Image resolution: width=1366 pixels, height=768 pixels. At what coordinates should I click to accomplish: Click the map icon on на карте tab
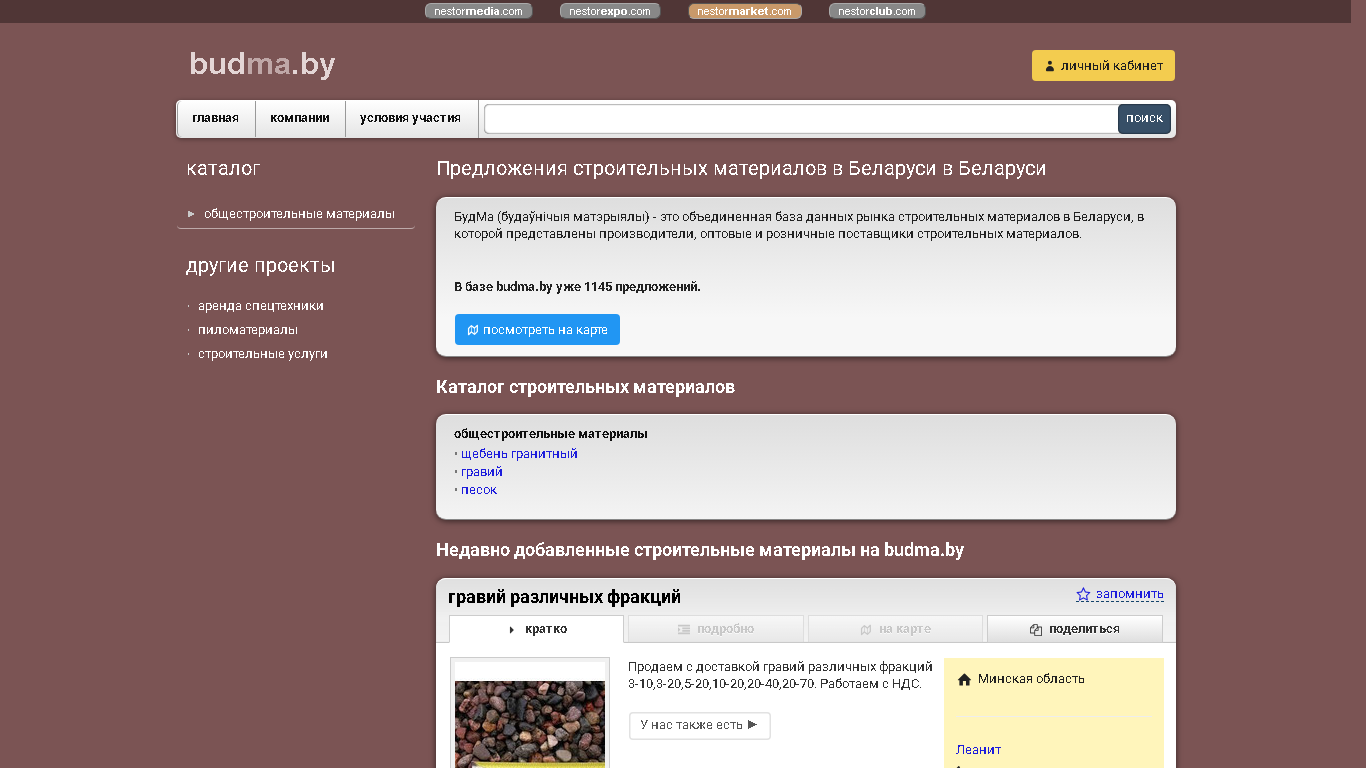866,630
